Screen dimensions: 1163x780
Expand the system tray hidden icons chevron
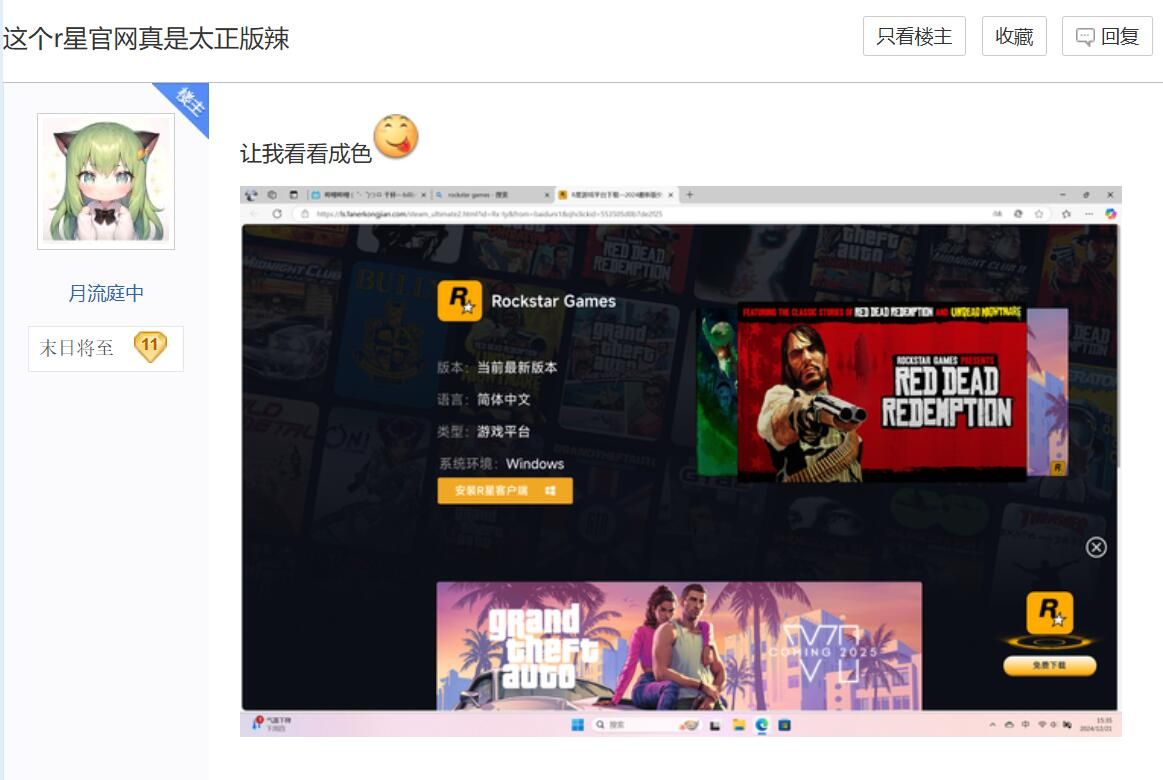click(x=992, y=724)
